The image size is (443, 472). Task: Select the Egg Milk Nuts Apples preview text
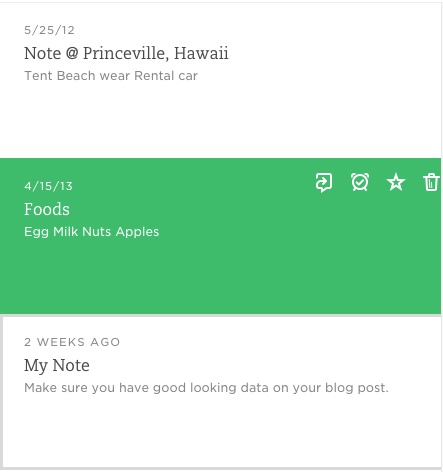coord(91,232)
